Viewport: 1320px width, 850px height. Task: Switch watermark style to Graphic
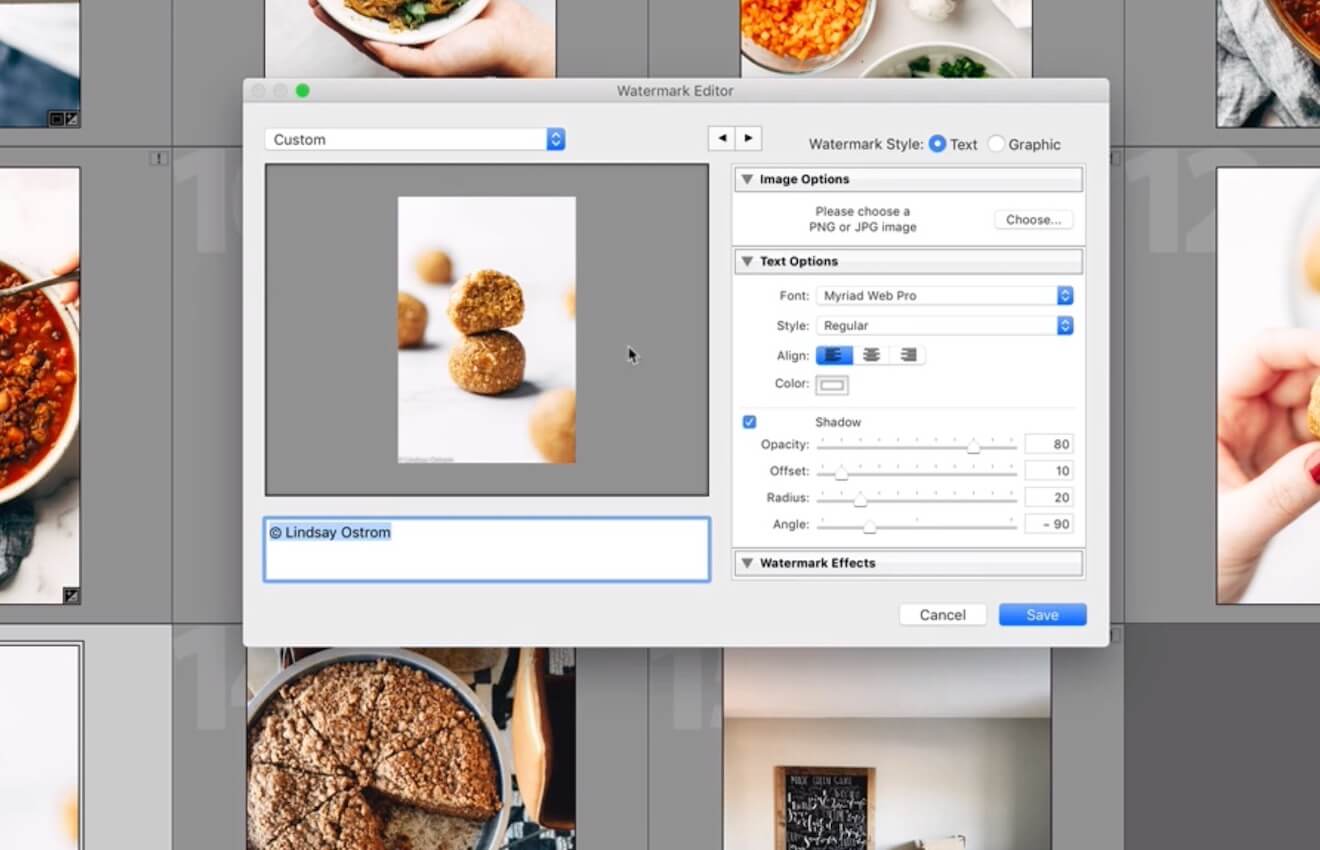pos(996,144)
